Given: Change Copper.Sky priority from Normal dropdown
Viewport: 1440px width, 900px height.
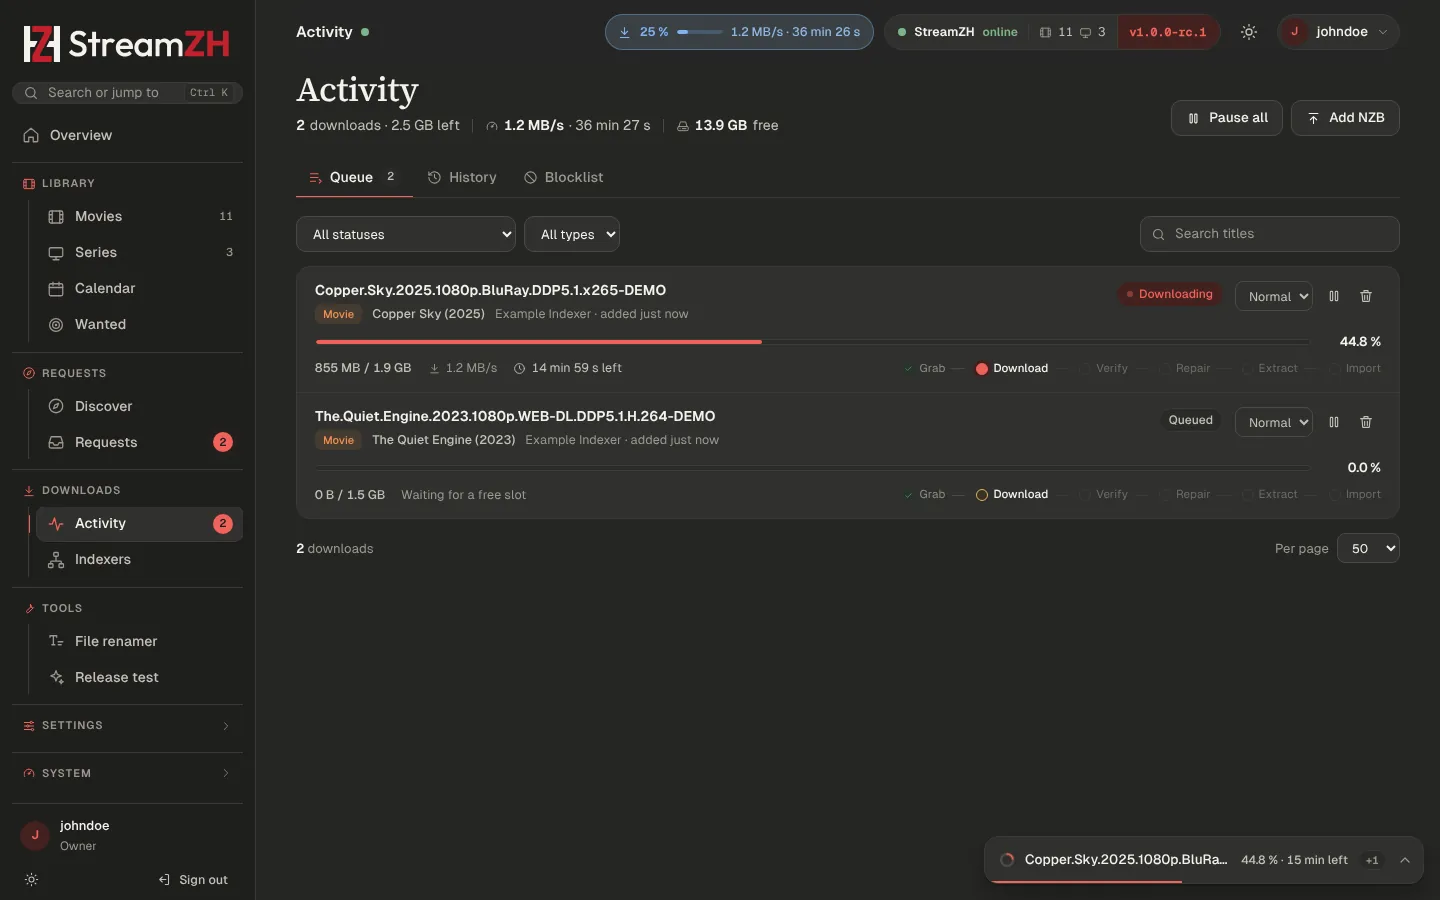Looking at the screenshot, I should [1274, 296].
